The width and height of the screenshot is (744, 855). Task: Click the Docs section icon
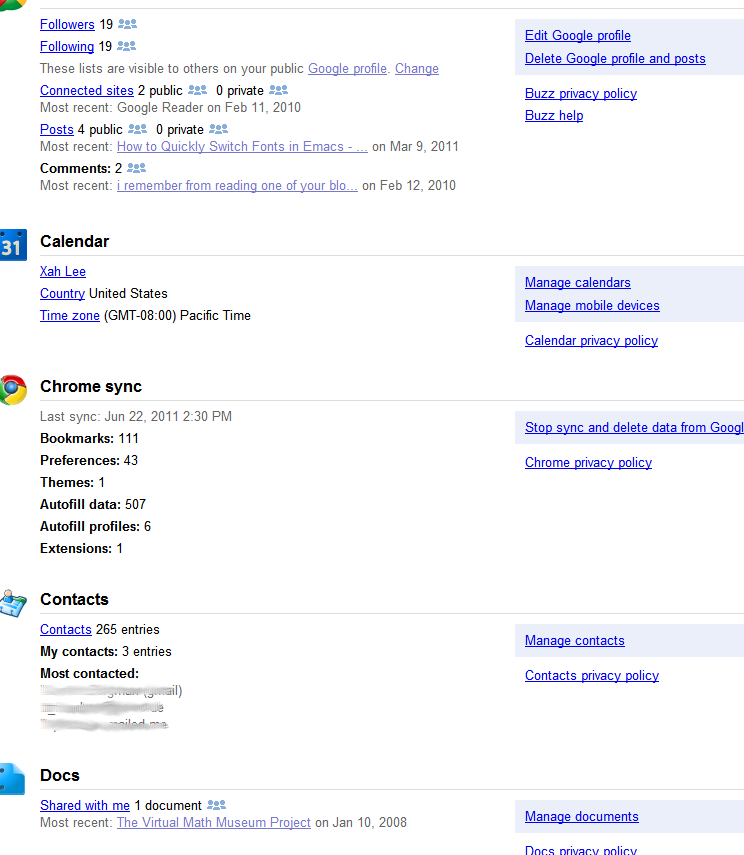(x=13, y=779)
